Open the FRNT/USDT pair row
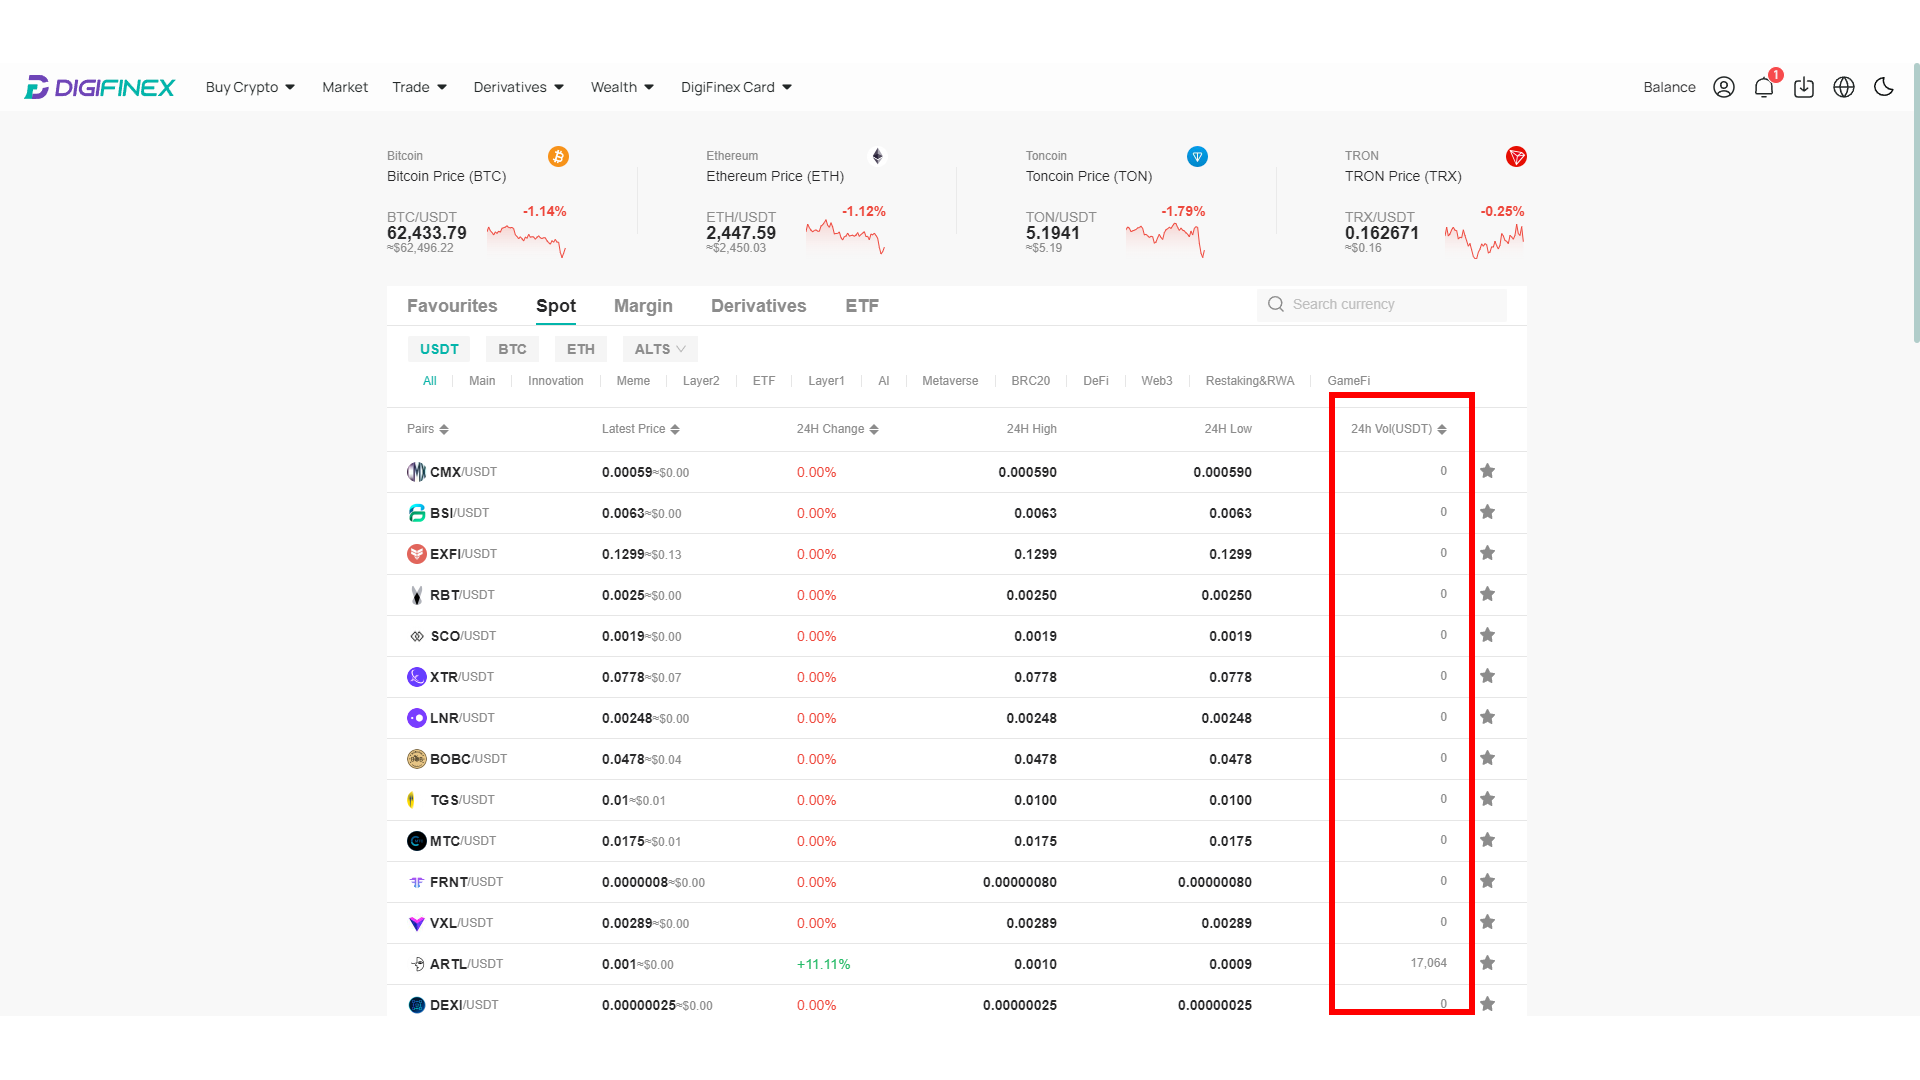Screen dimensions: 1920x1080 tap(956, 882)
